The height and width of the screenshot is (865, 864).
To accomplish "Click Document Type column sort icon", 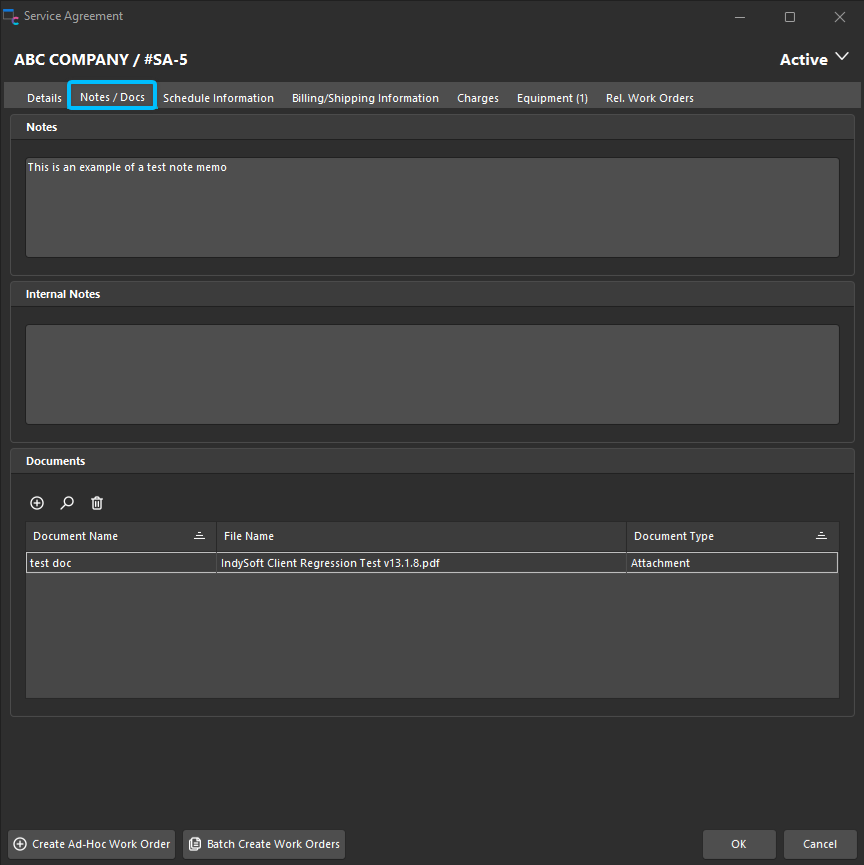I will point(821,536).
